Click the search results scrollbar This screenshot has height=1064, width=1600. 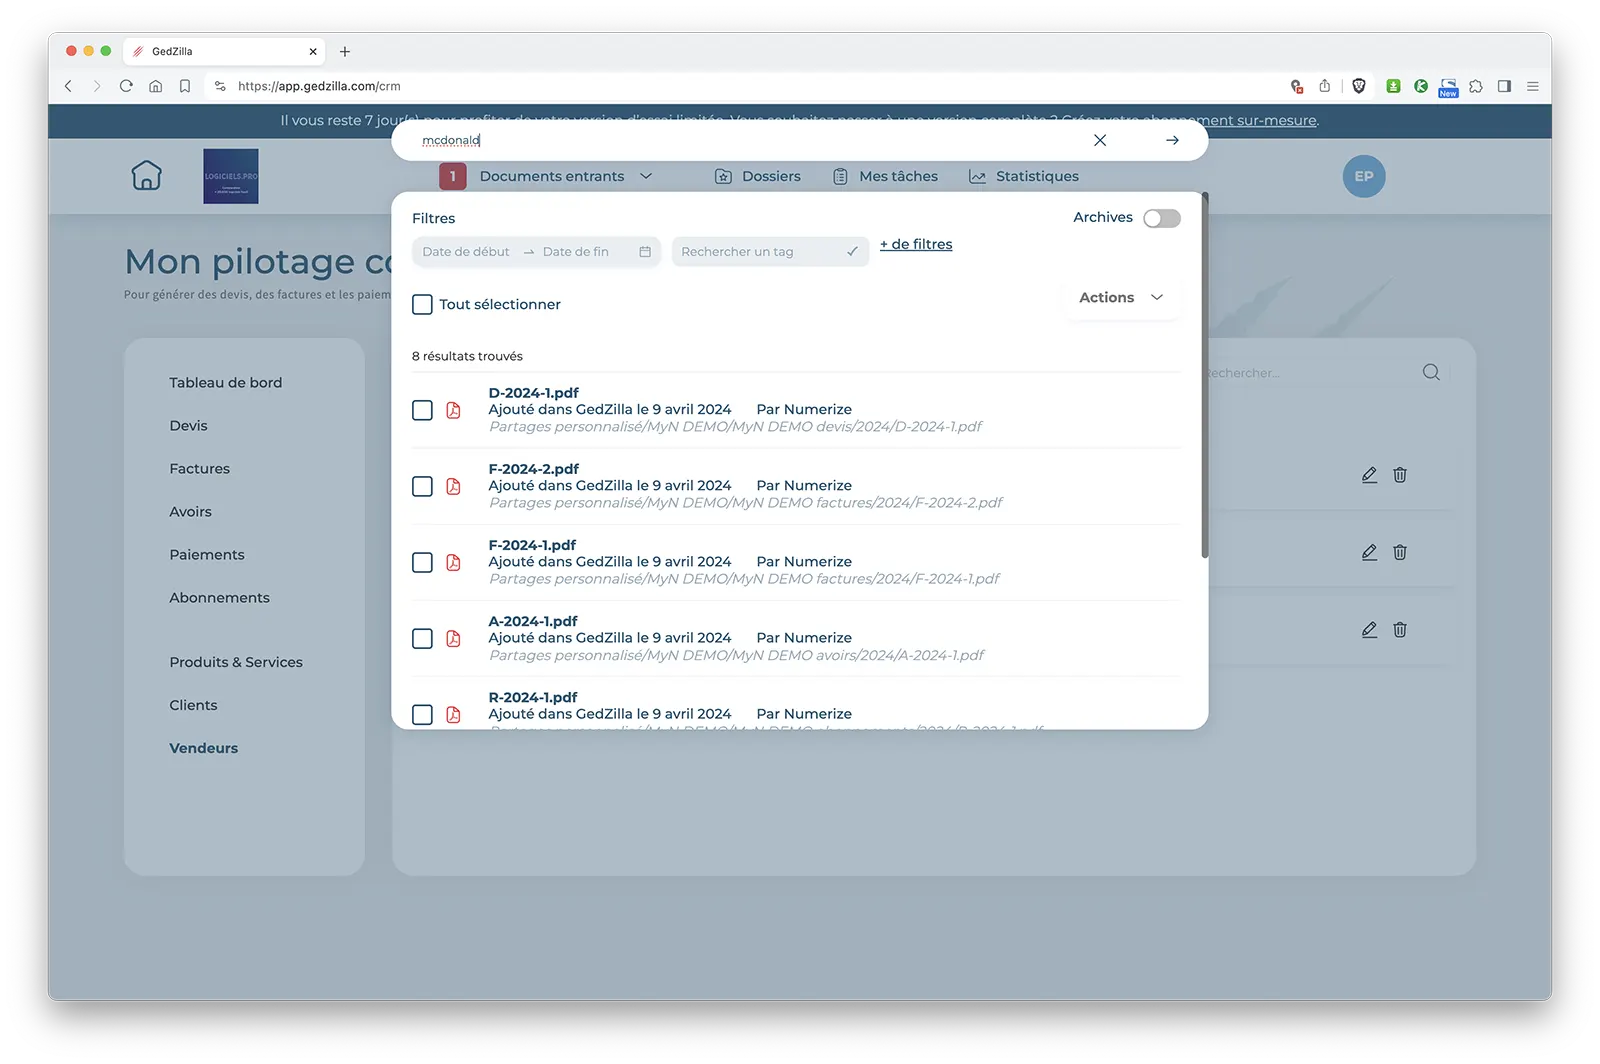(x=1205, y=376)
